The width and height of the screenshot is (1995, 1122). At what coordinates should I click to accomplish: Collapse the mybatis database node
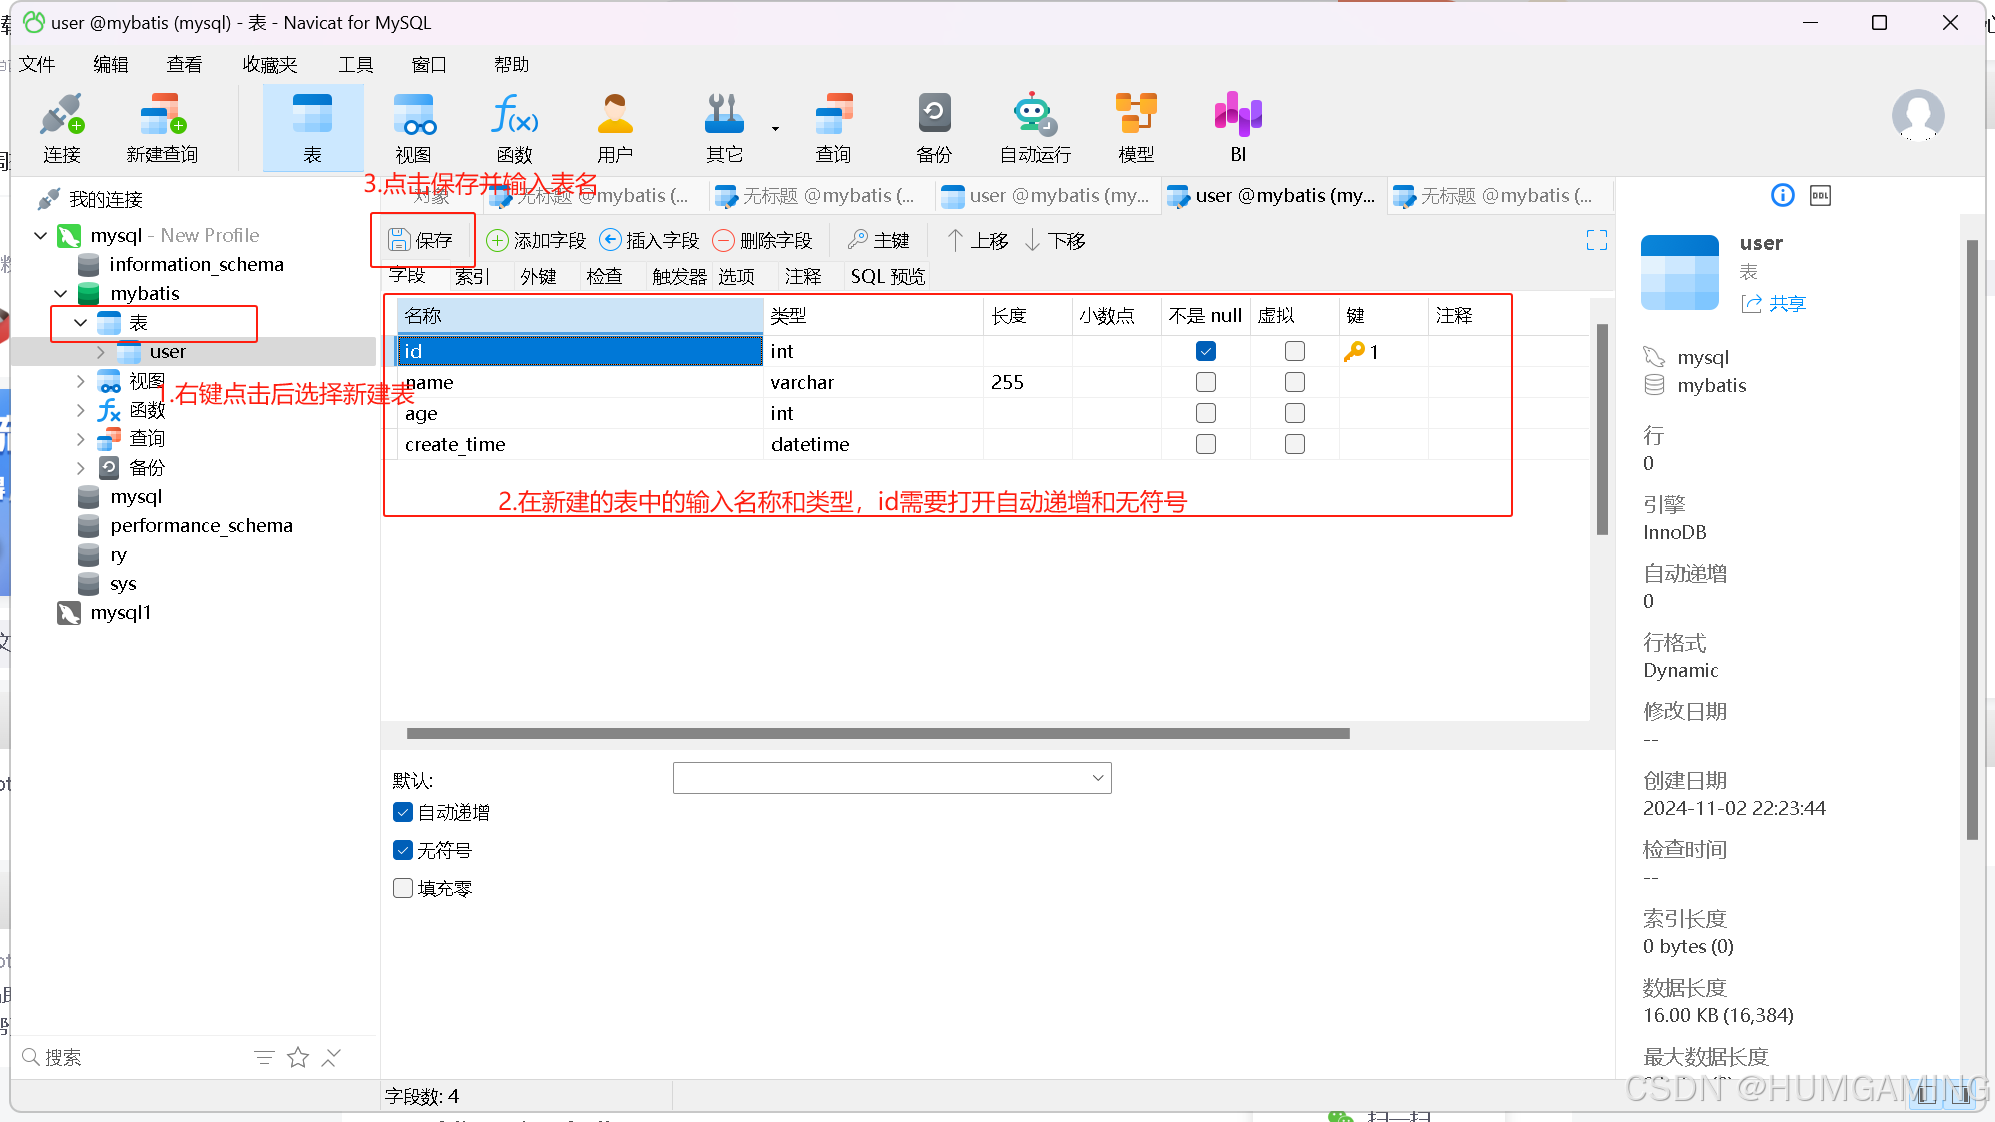61,293
